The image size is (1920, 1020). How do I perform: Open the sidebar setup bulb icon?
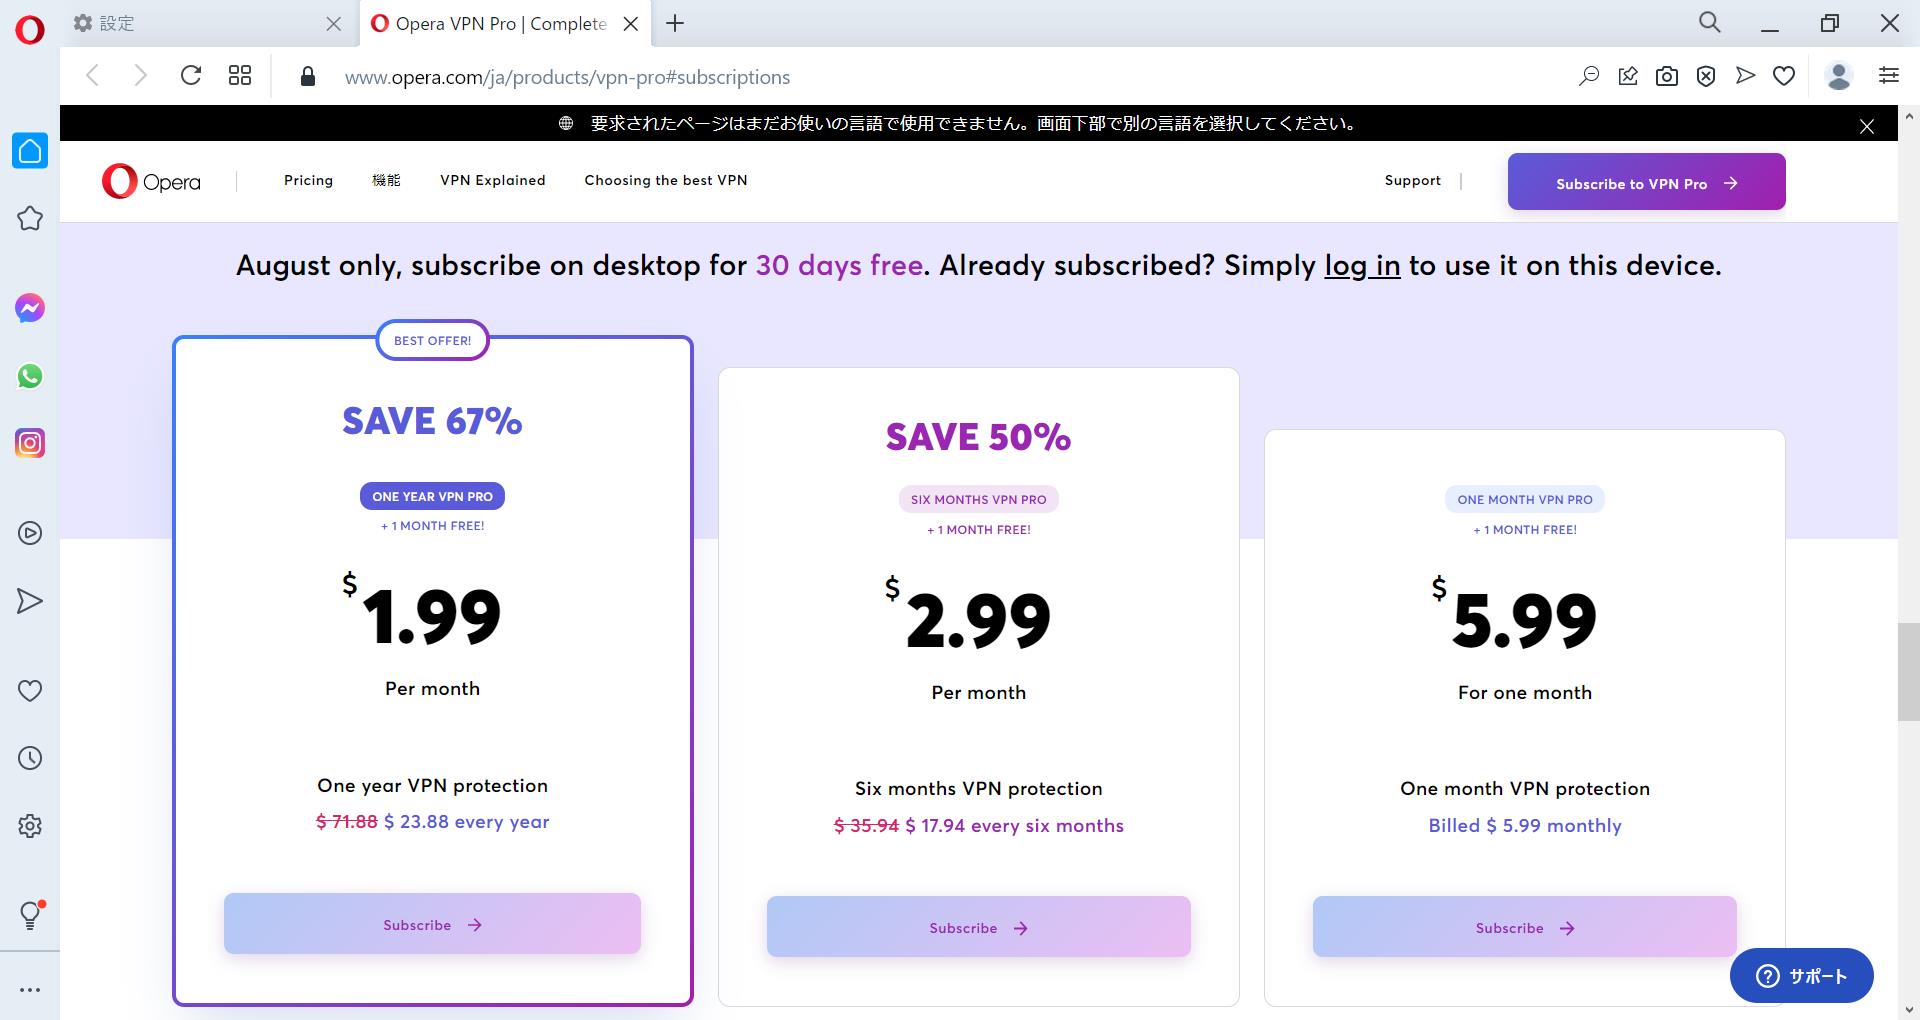pyautogui.click(x=30, y=913)
